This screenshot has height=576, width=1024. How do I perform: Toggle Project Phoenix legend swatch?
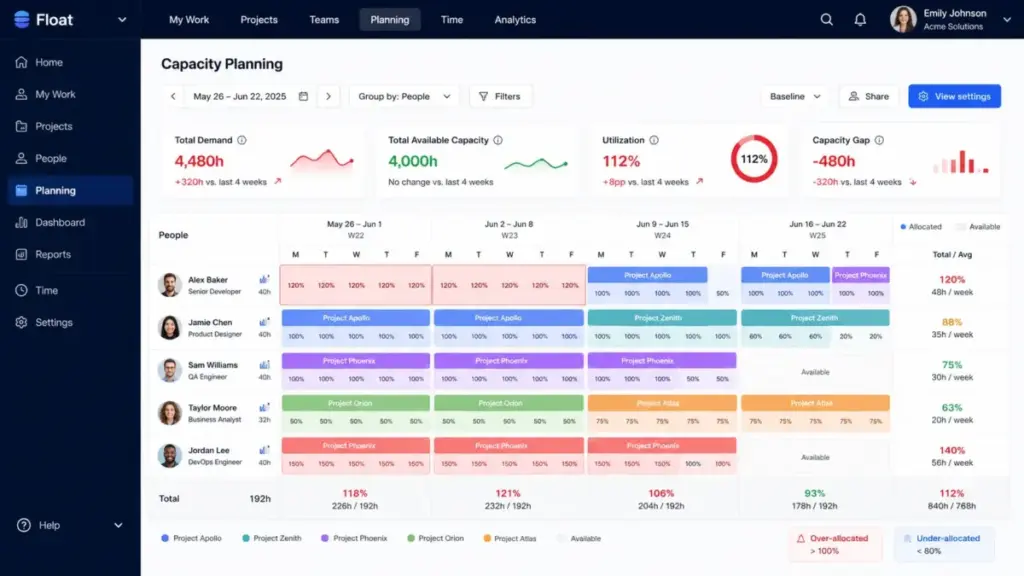[x=325, y=538]
